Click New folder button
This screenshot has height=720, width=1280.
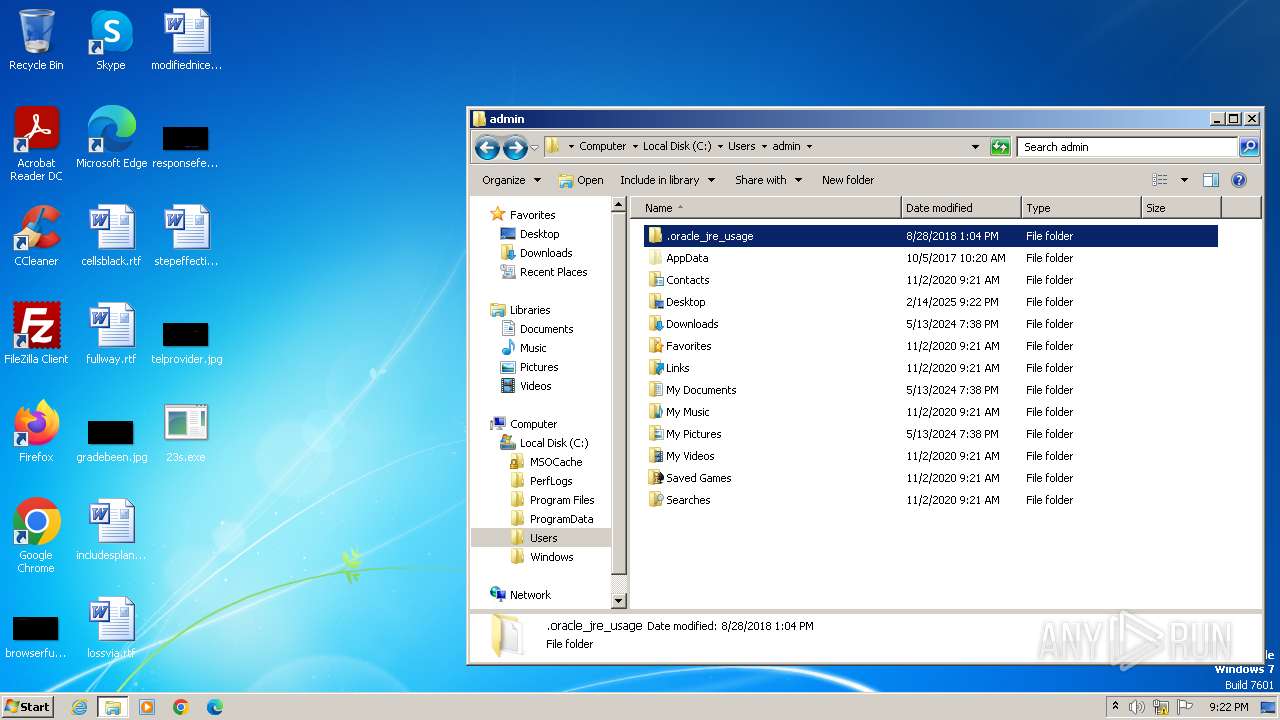[848, 180]
